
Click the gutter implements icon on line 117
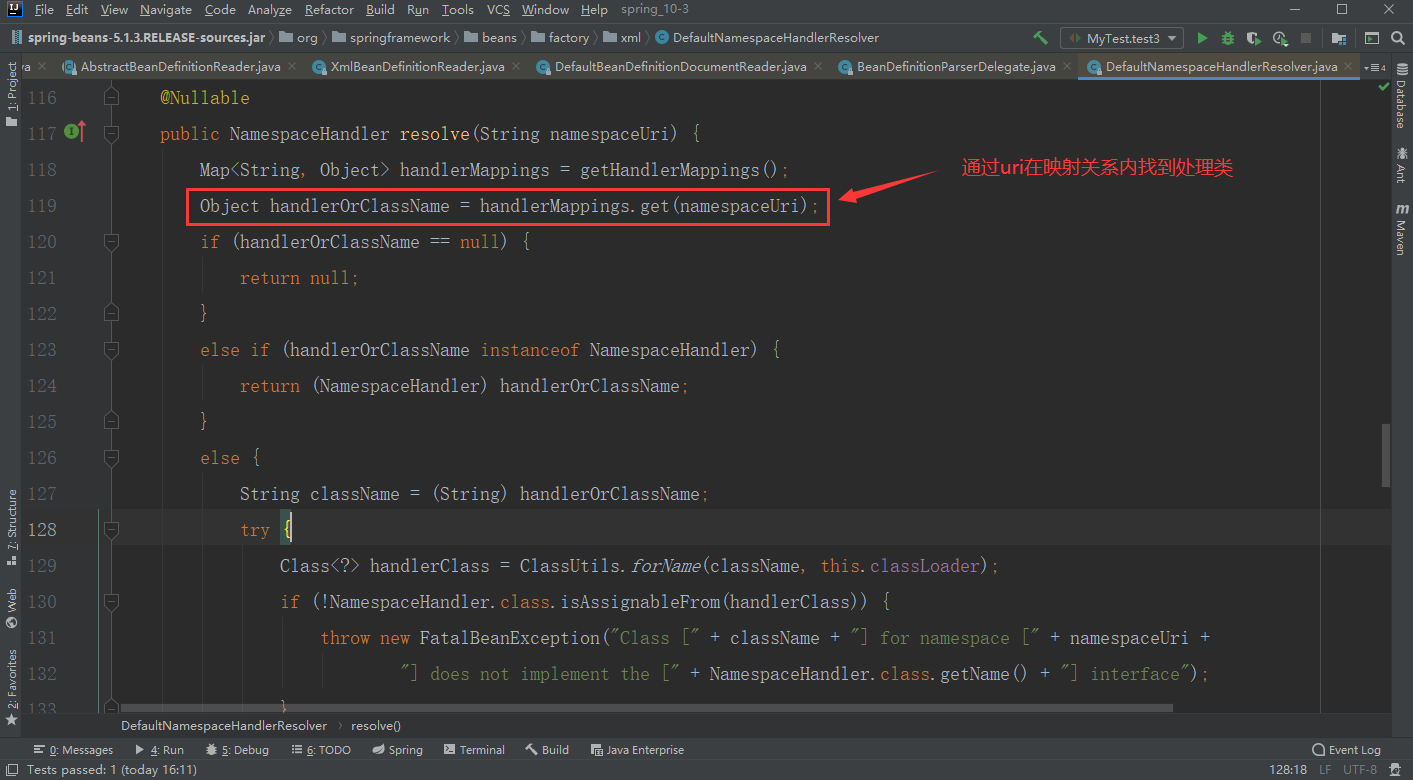coord(75,131)
